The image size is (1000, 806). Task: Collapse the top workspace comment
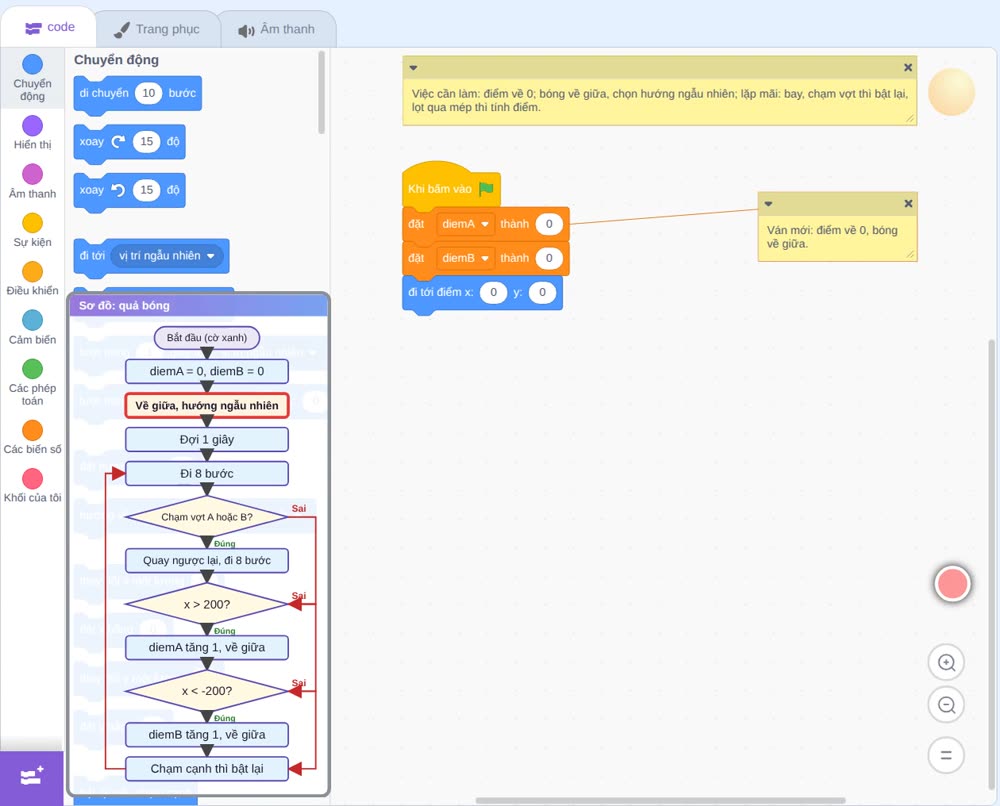click(x=413, y=68)
